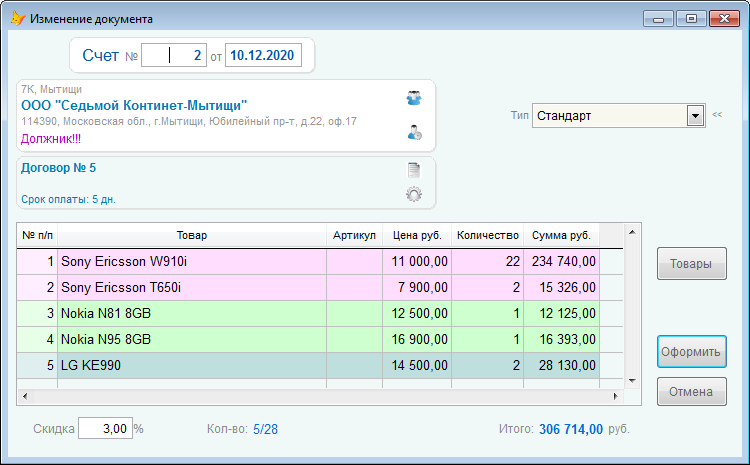Click the horizontal scrollbar right arrow
750x465 pixels.
616,396
